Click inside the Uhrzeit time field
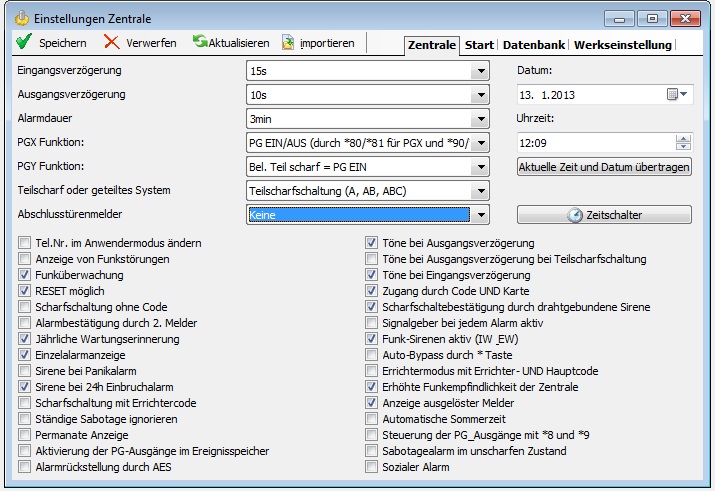Screen dimensions: 715x491 [x=590, y=143]
